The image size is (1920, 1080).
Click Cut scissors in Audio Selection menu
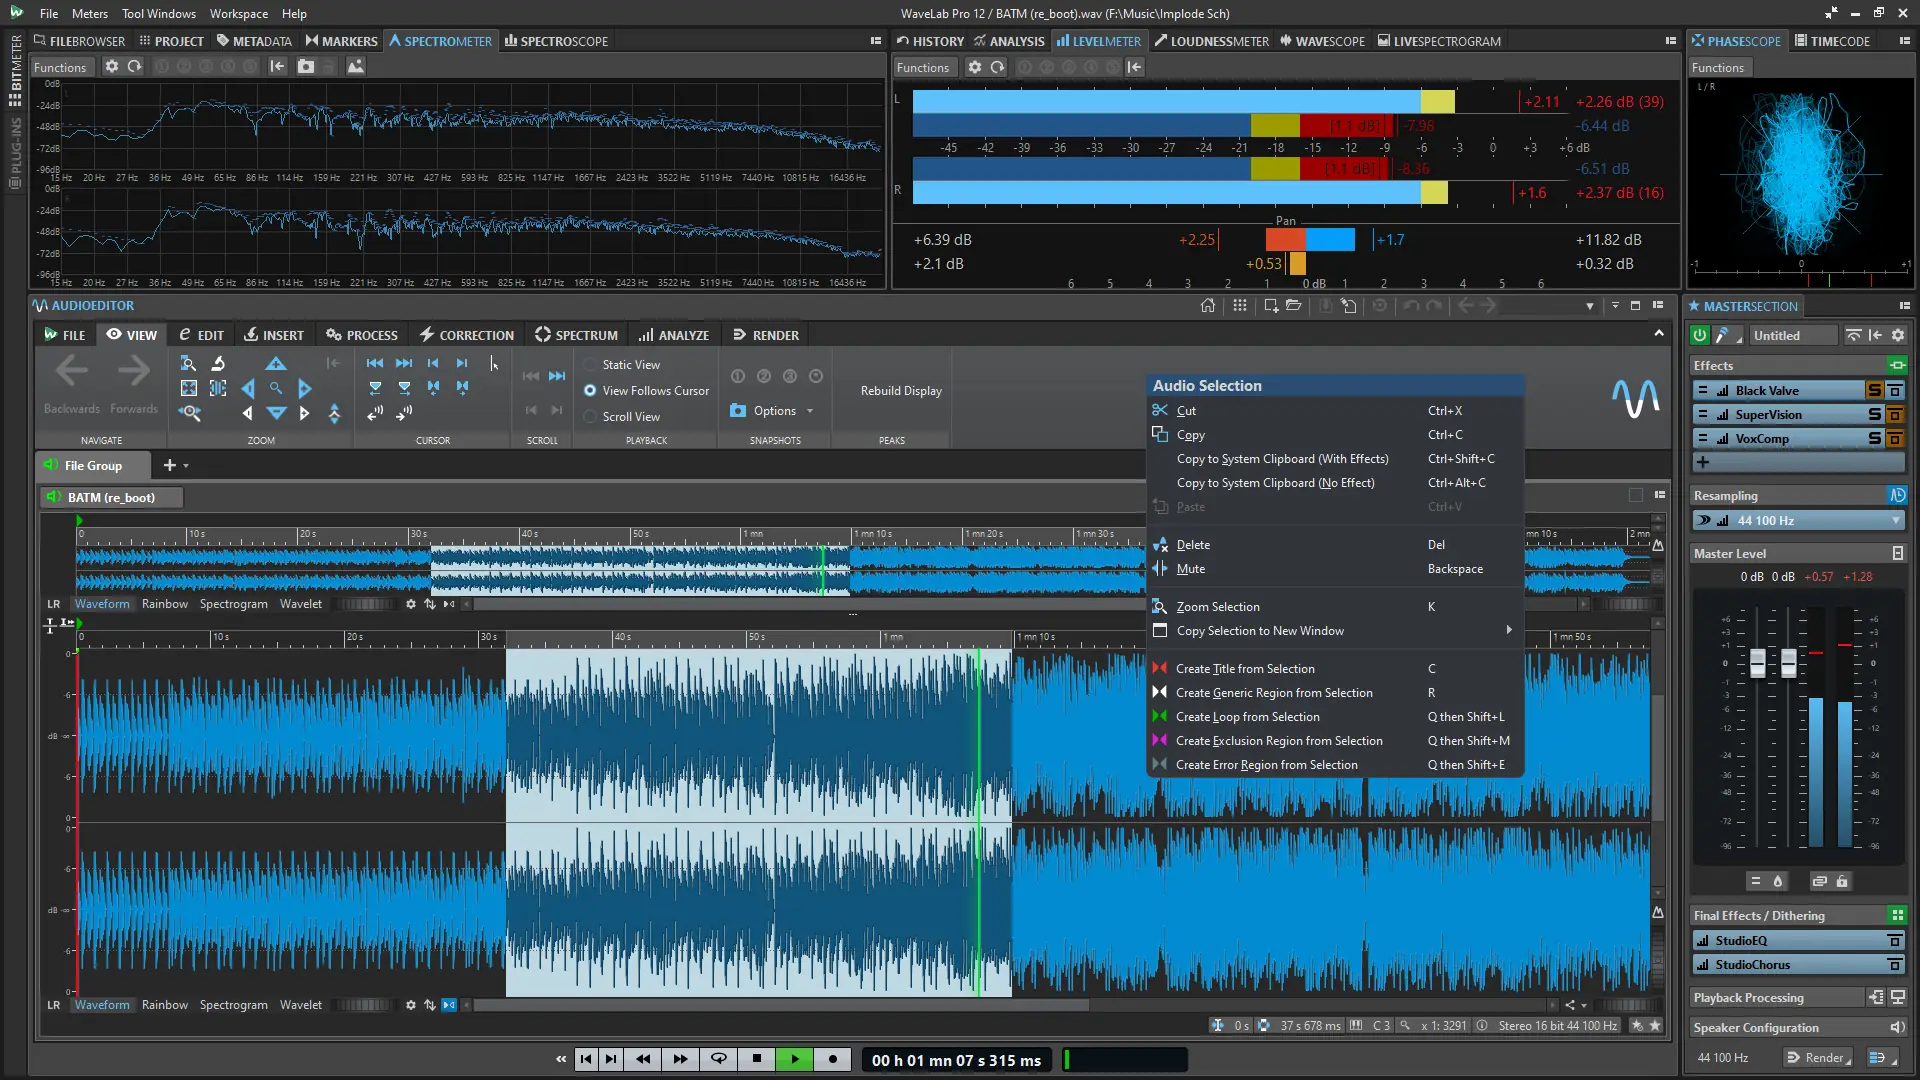tap(1160, 410)
